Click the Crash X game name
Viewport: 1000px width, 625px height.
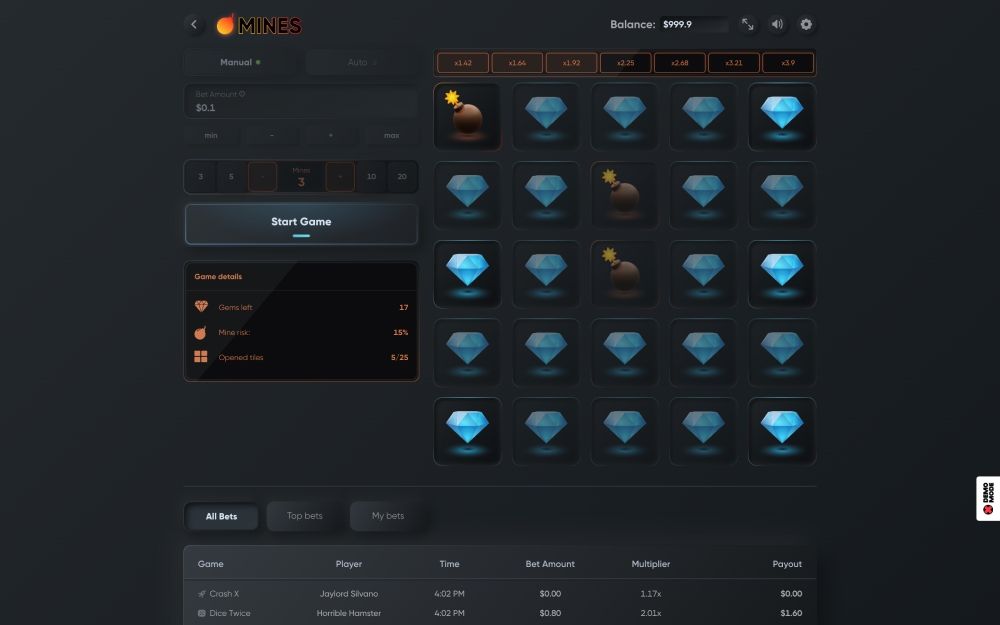pos(224,594)
